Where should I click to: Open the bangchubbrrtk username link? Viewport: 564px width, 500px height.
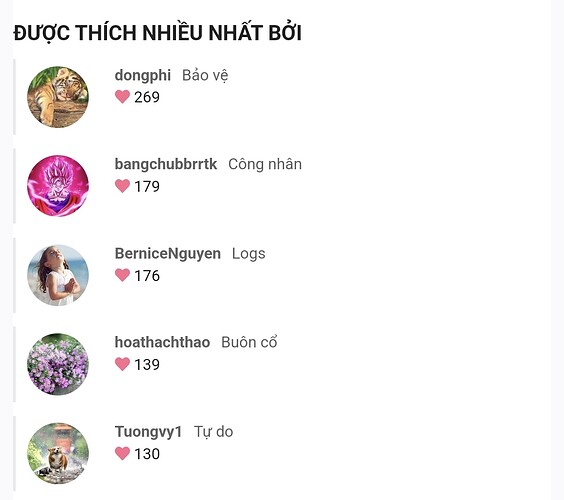pos(166,164)
